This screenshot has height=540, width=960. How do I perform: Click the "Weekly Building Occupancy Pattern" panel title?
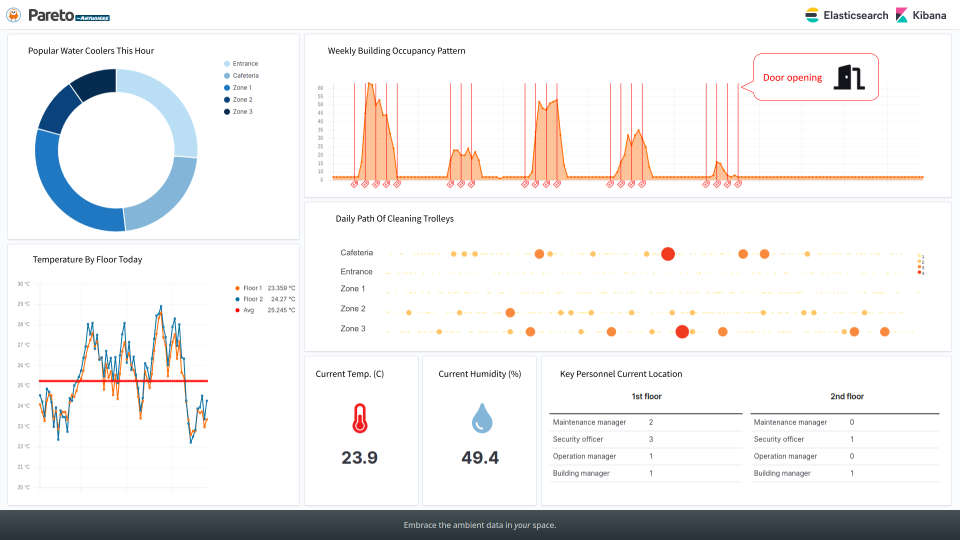(397, 51)
